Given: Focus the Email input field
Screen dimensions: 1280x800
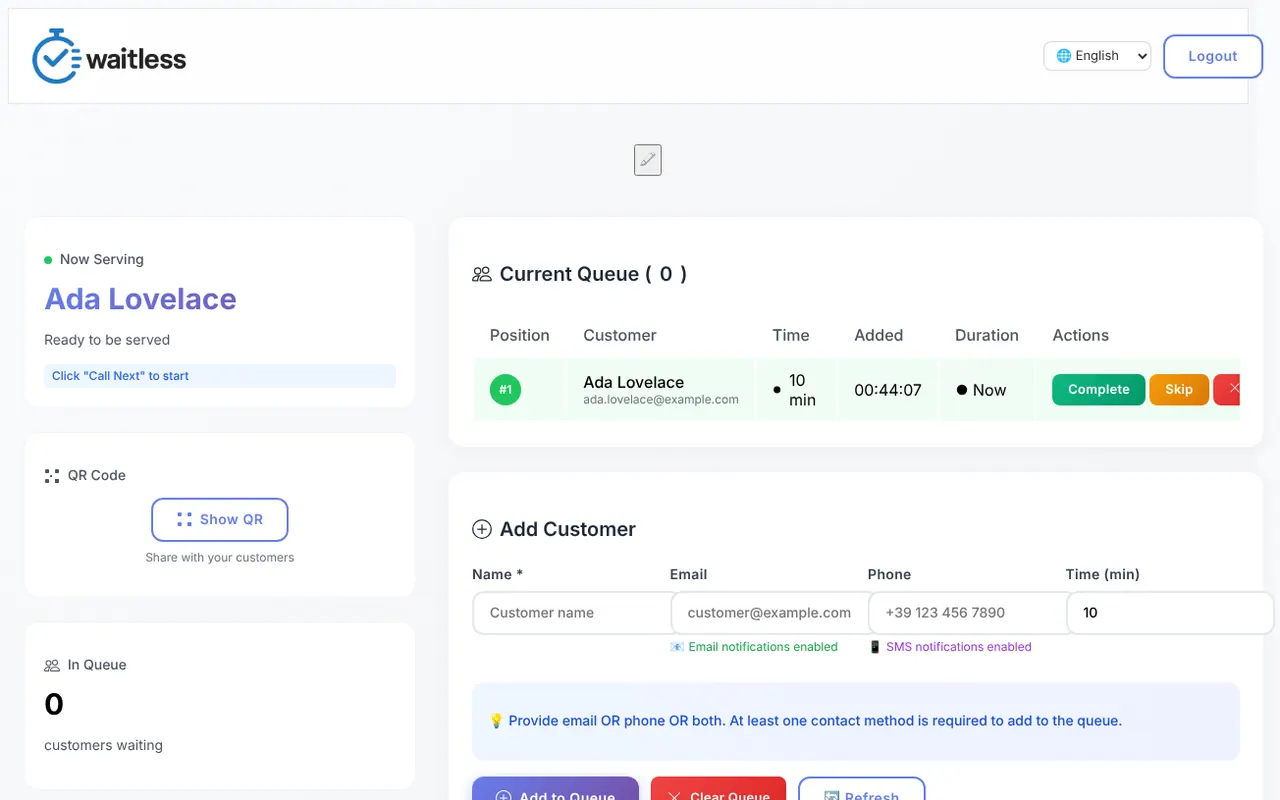Looking at the screenshot, I should 769,613.
